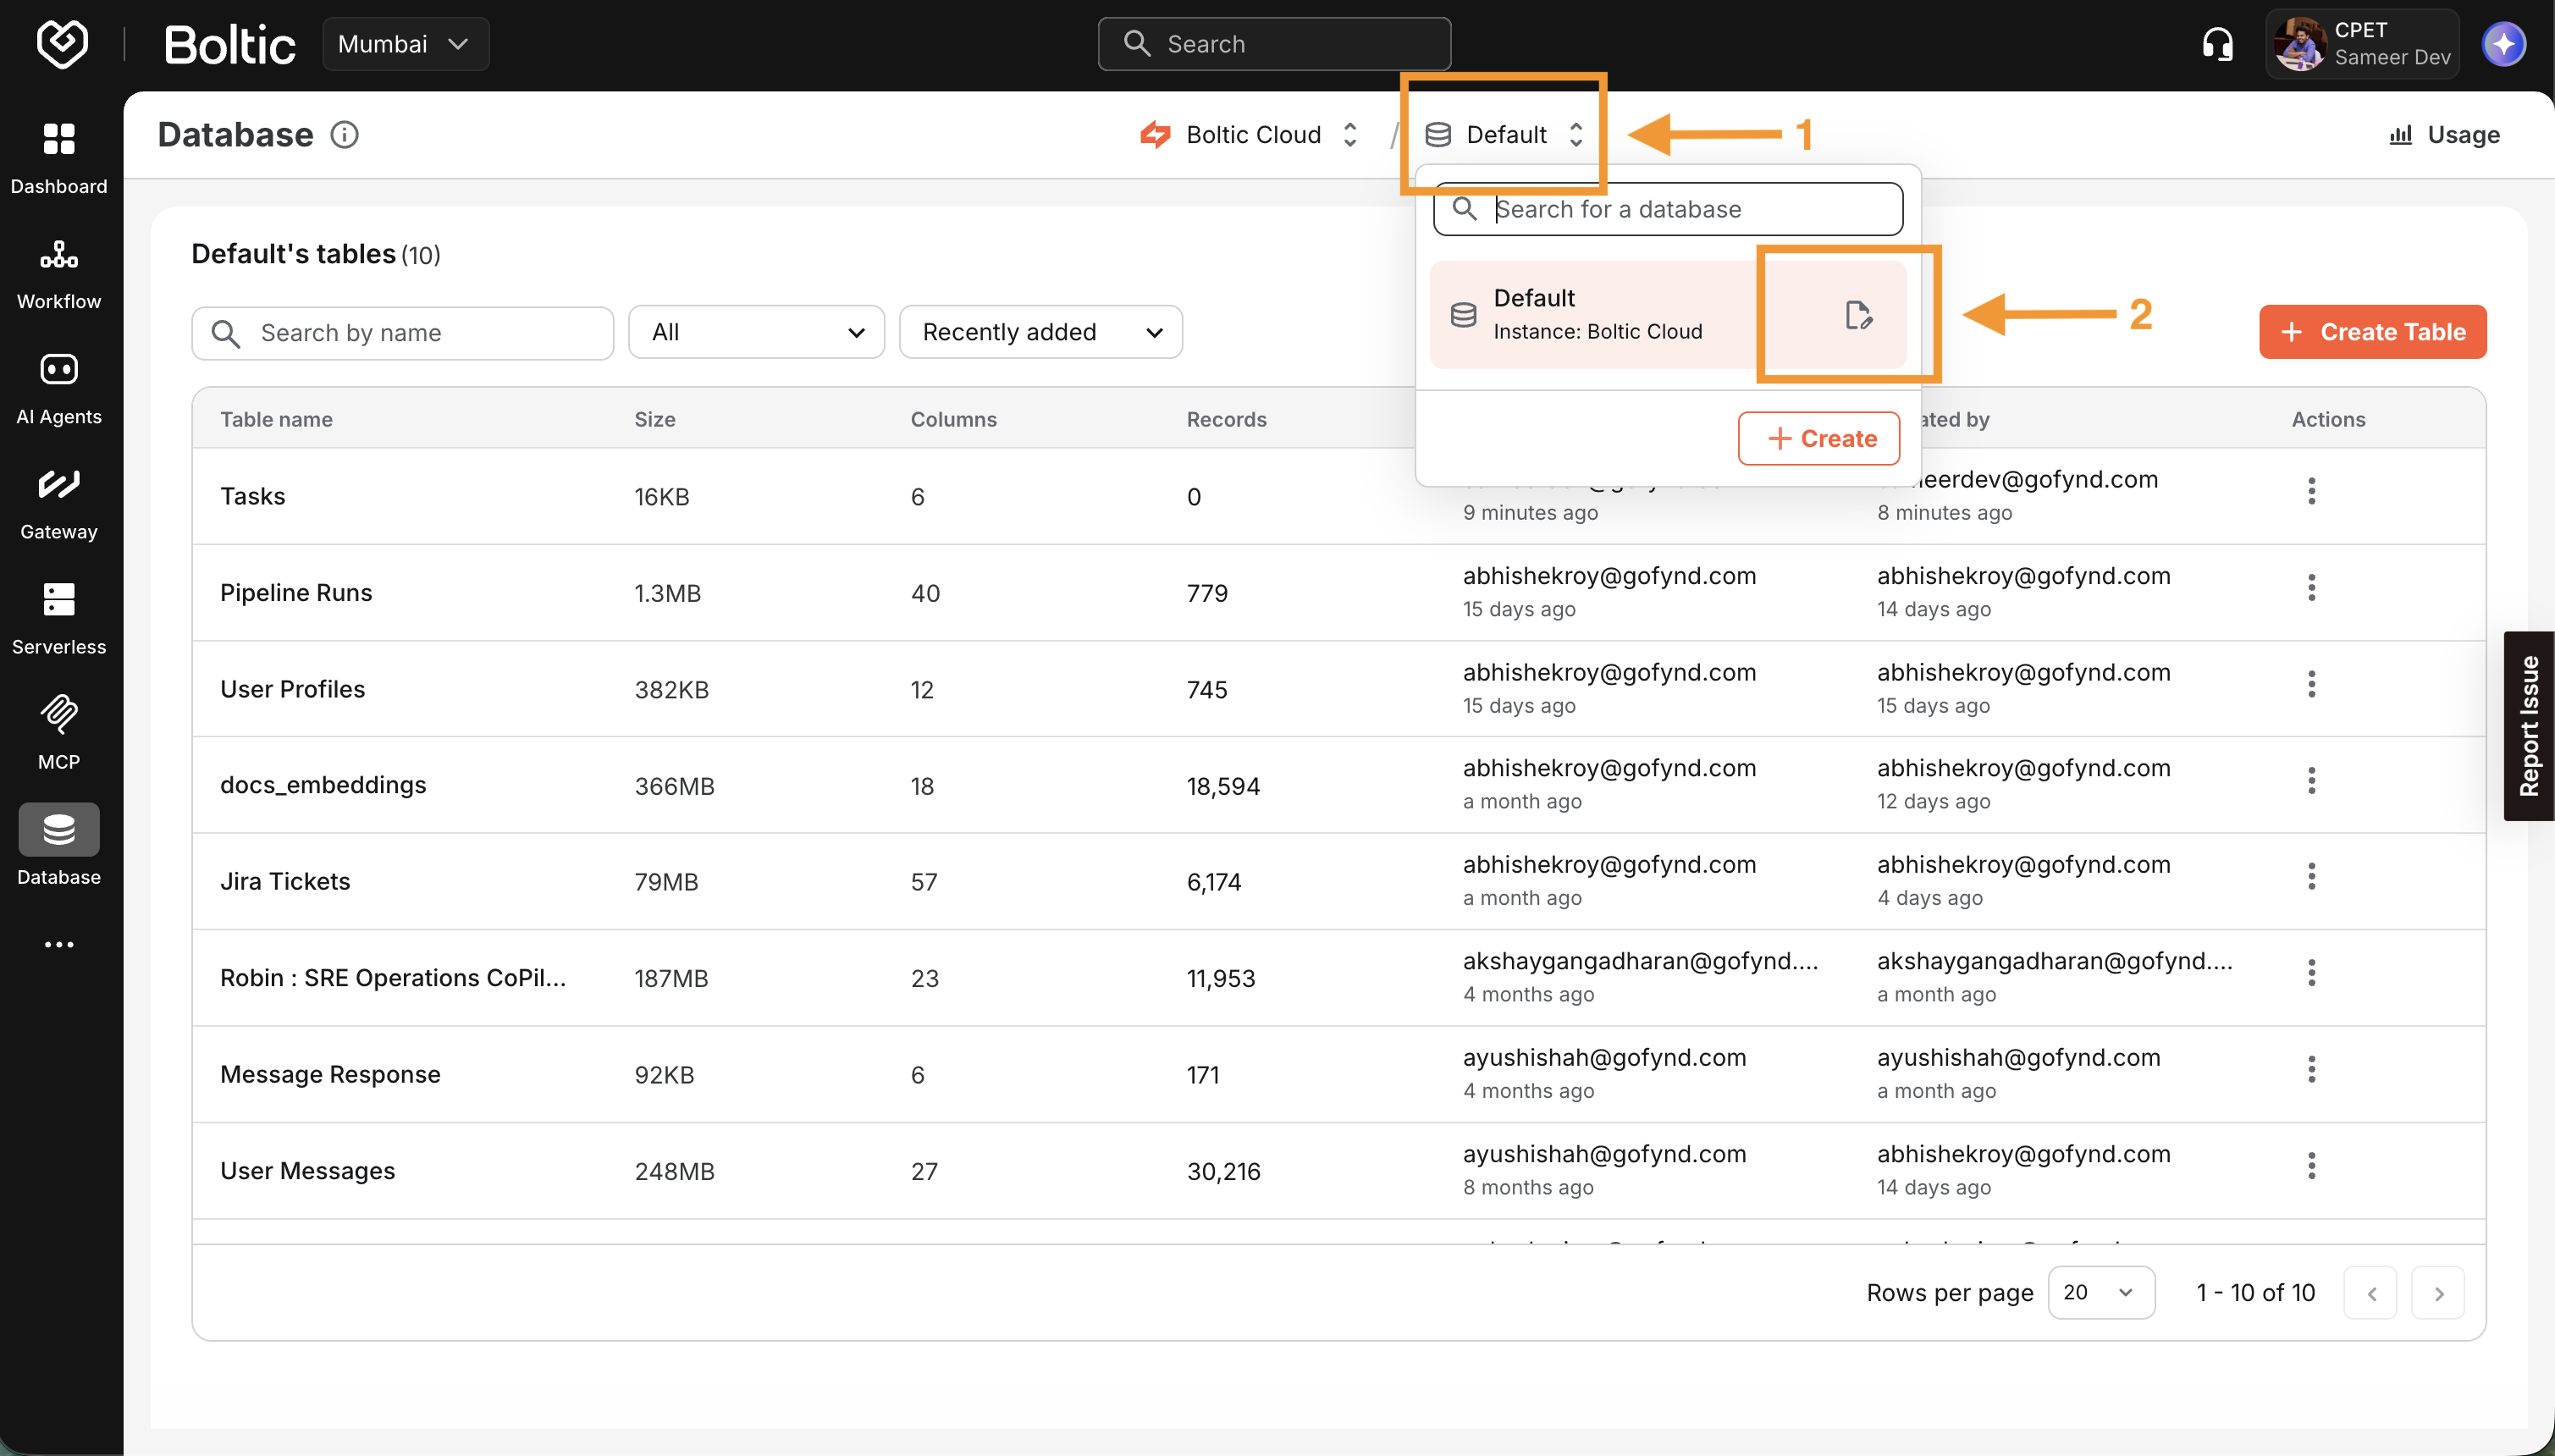
Task: Open the Database section icon
Action: 59,830
